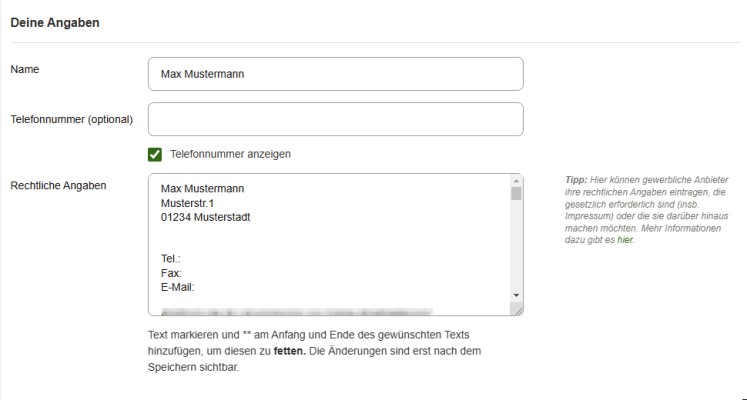Click the "Deine Angaben" section heading
The image size is (747, 400).
(56, 22)
